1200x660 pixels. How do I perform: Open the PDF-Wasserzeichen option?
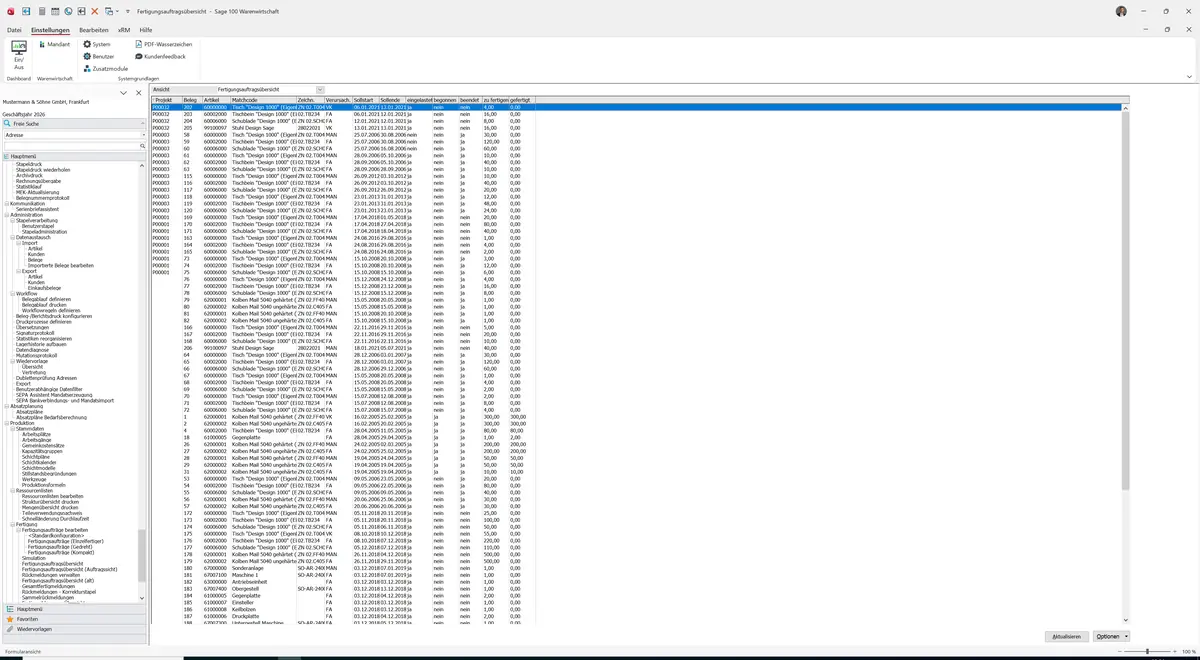coord(164,44)
